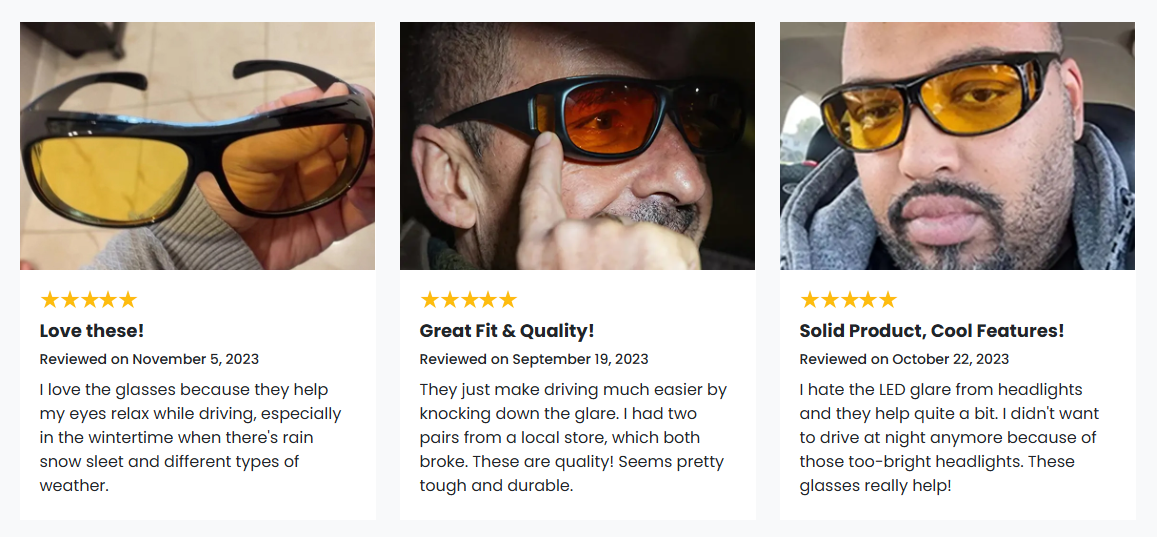The image size is (1157, 537).
Task: Click the first star above 'Great Fit & Quality!'
Action: point(429,300)
